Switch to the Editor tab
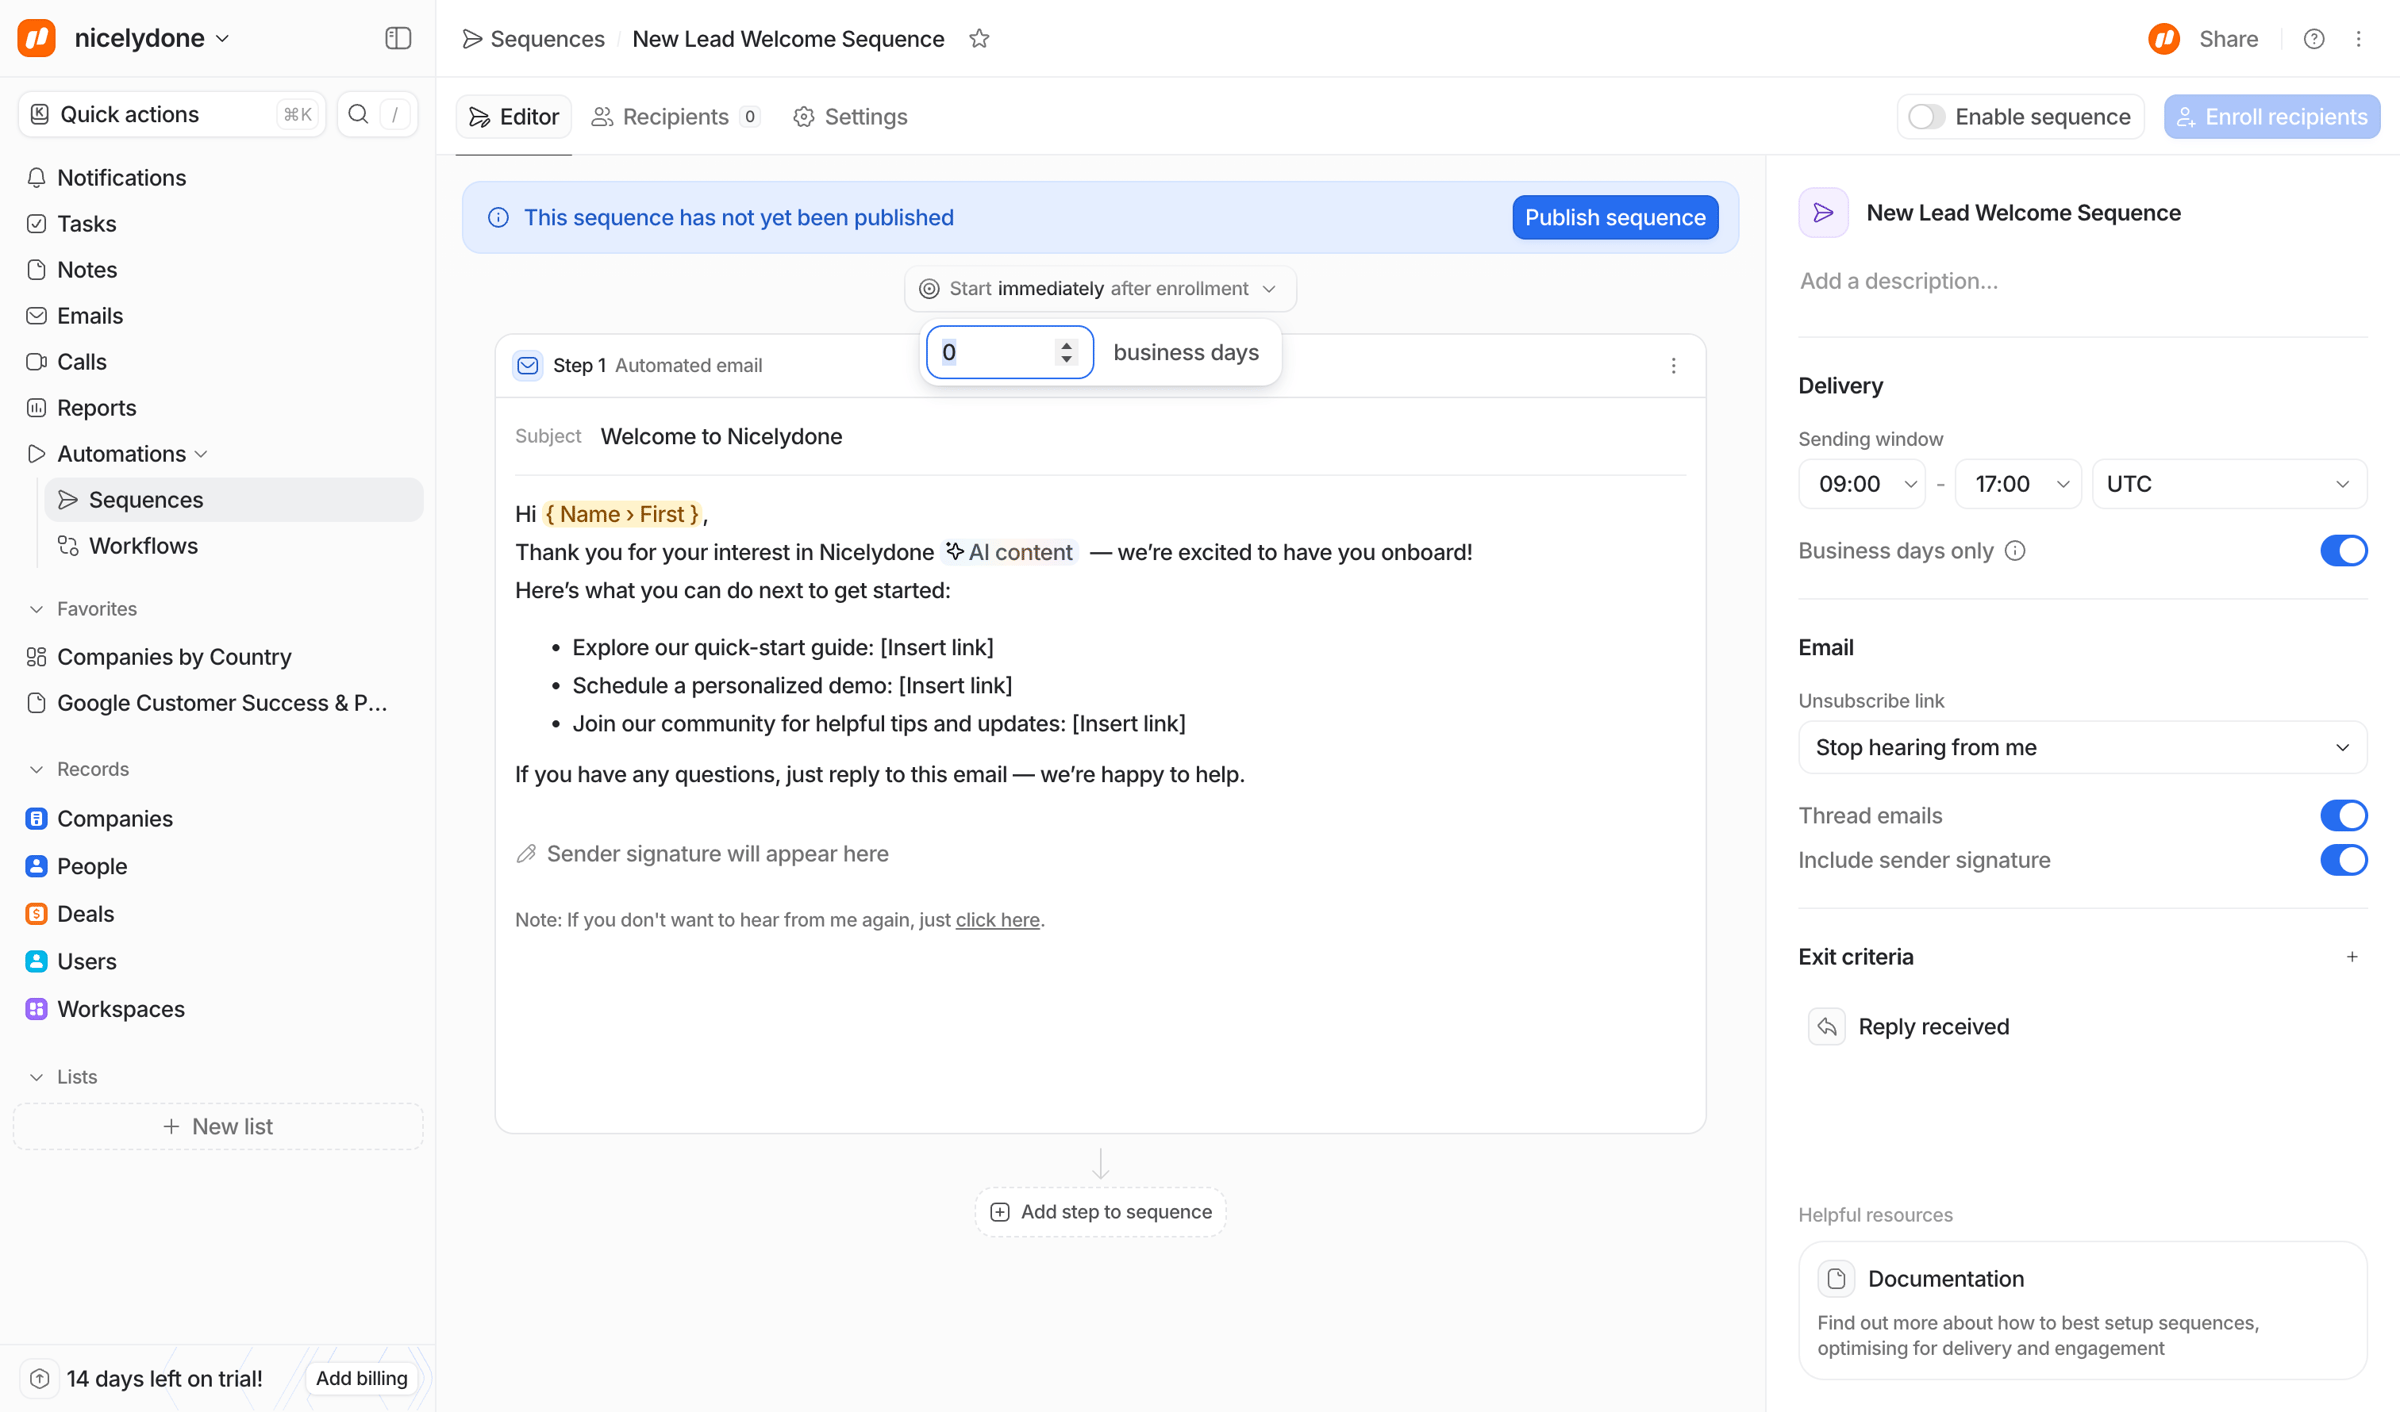The image size is (2400, 1412). click(x=514, y=117)
